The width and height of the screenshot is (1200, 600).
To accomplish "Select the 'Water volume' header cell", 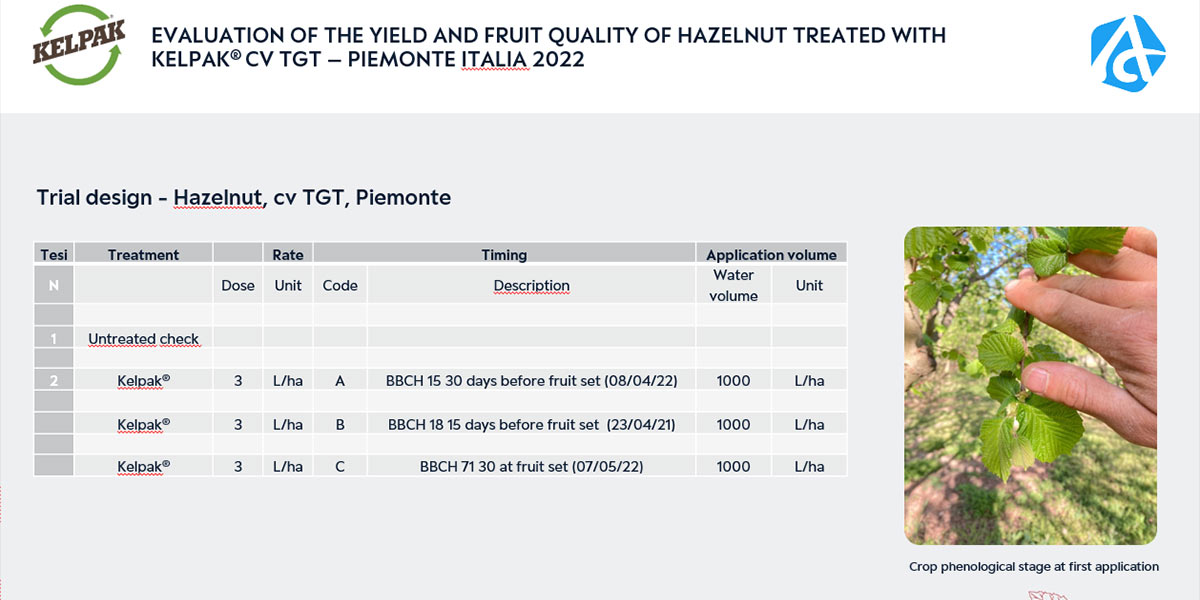I will click(733, 285).
